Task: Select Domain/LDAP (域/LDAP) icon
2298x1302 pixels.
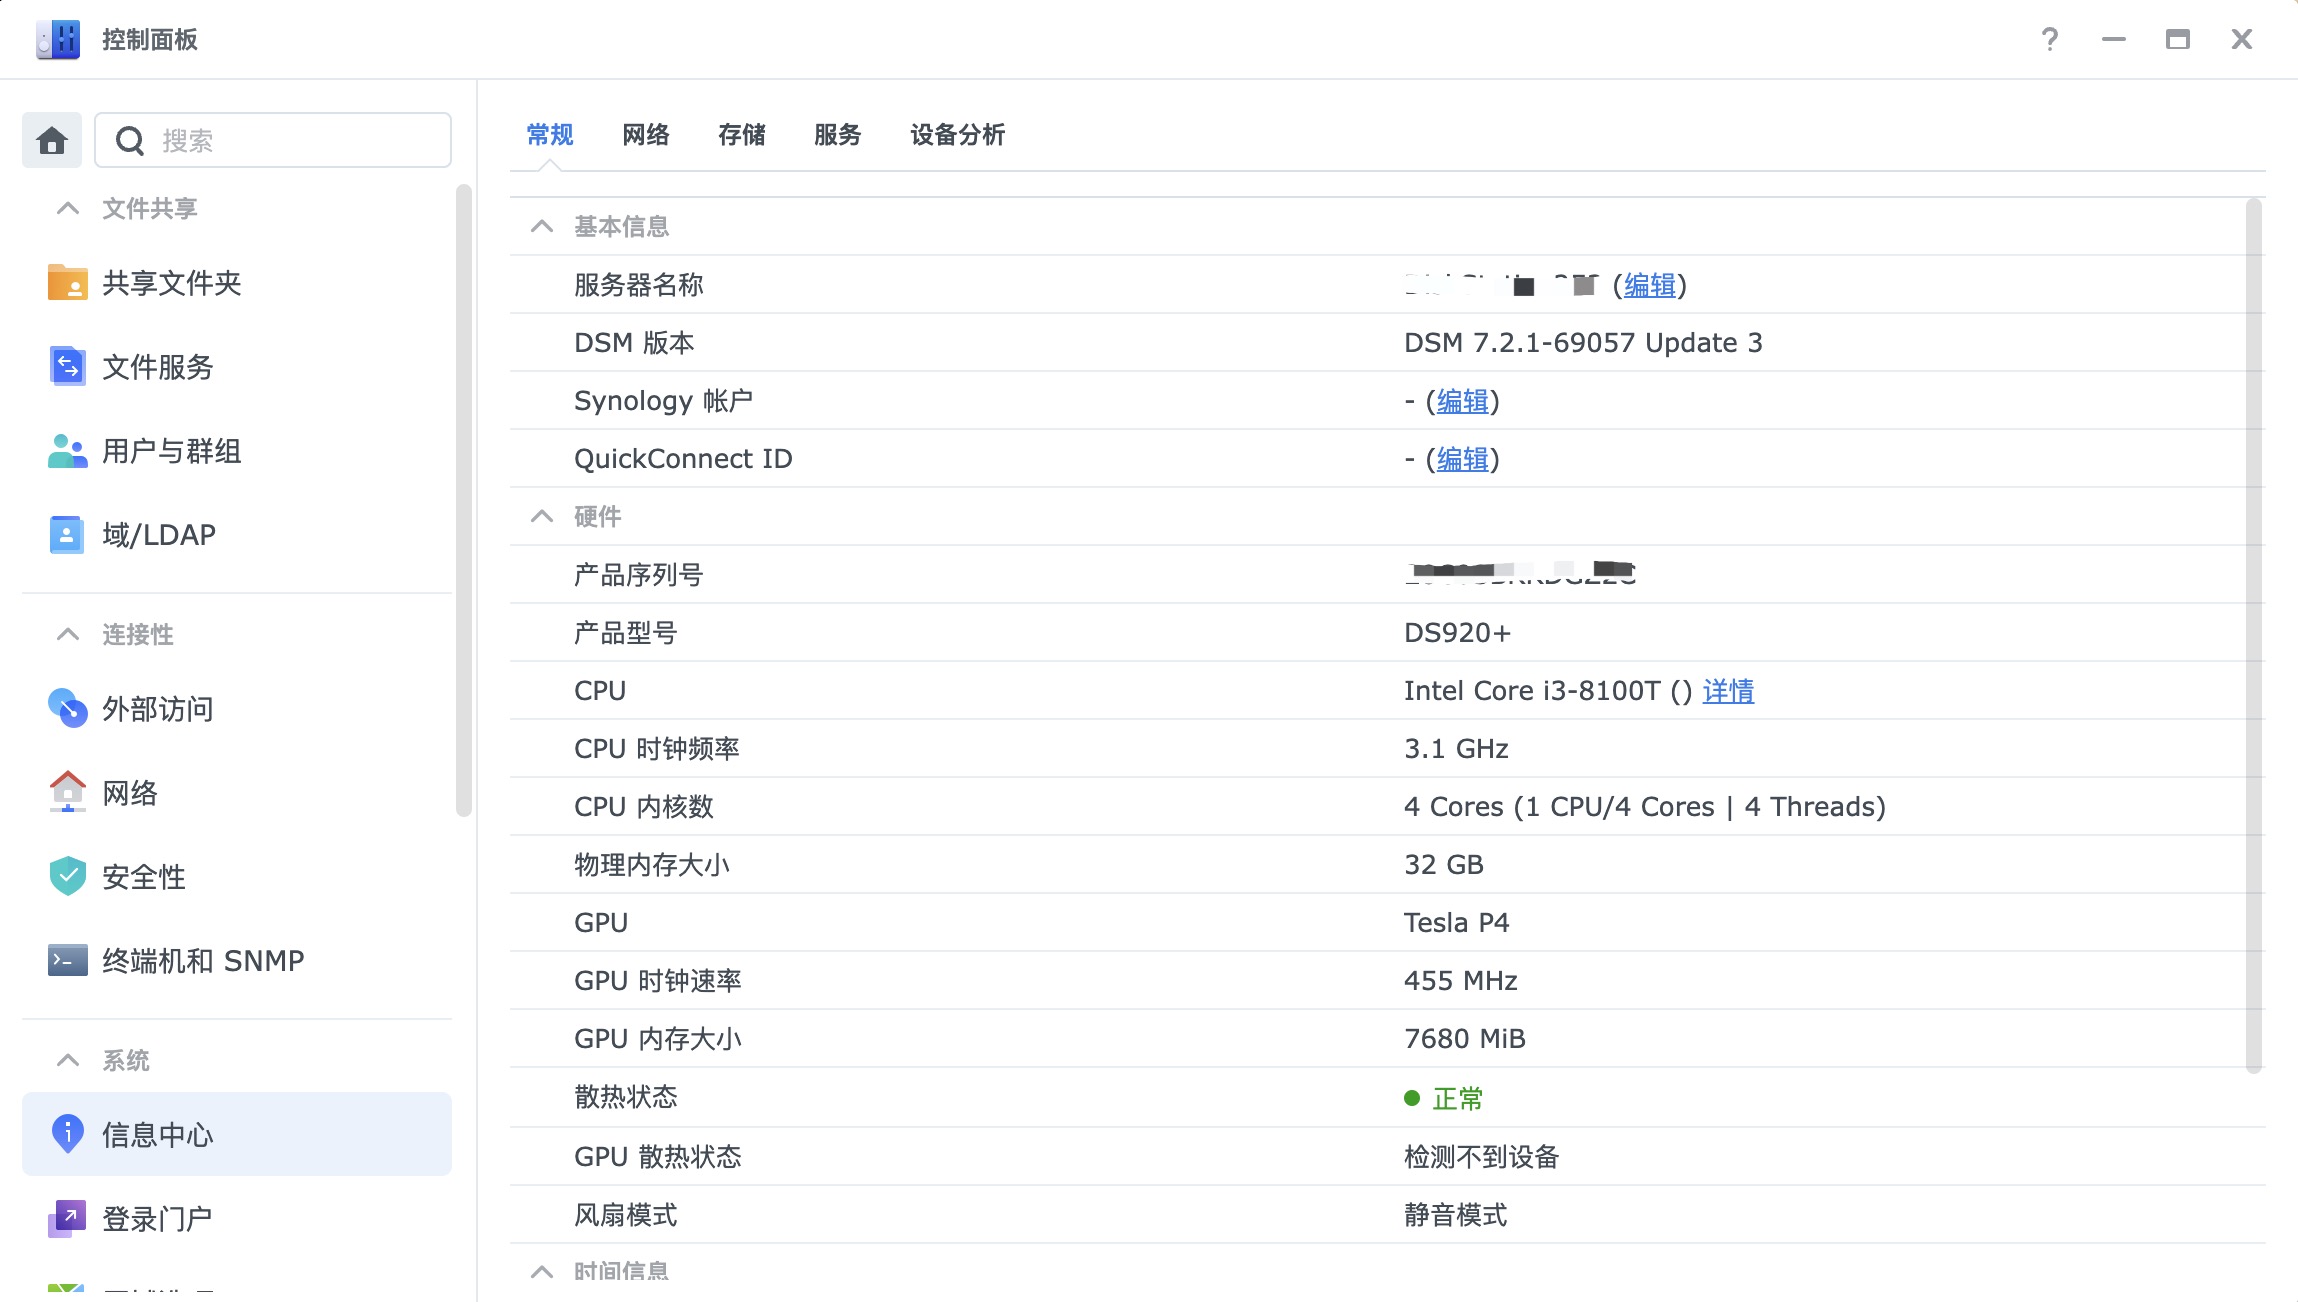Action: coord(67,535)
